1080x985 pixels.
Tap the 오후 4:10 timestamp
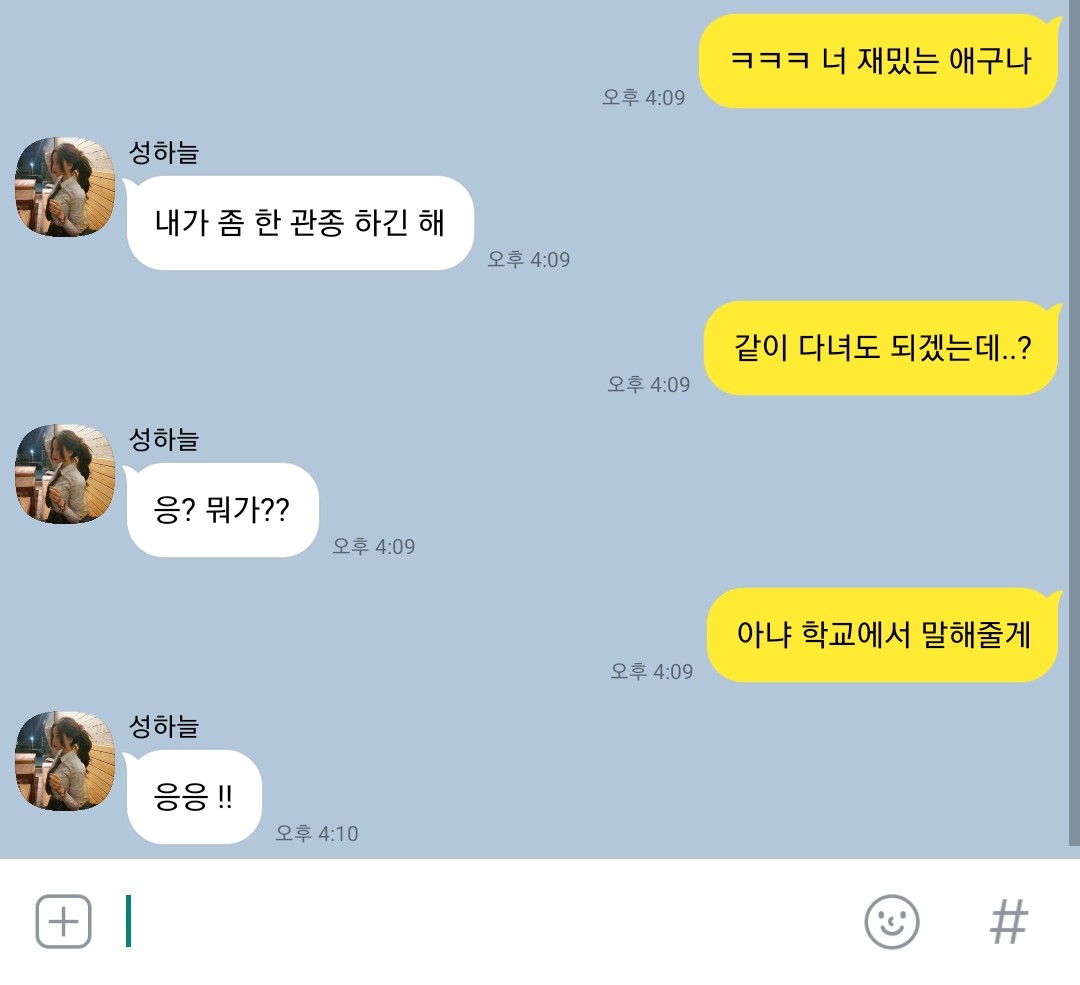point(317,833)
